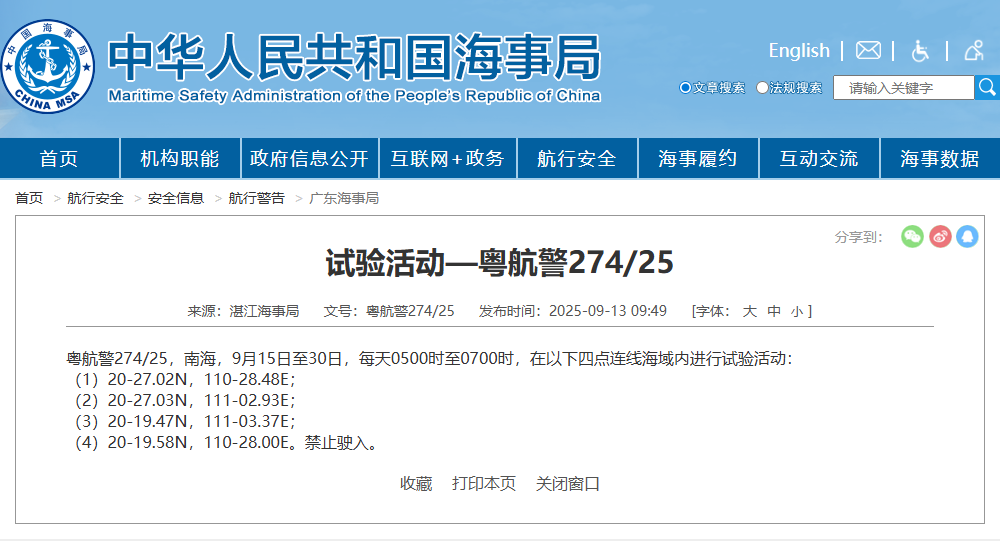Open the envelope mail icon
1000x541 pixels.
pos(868,50)
